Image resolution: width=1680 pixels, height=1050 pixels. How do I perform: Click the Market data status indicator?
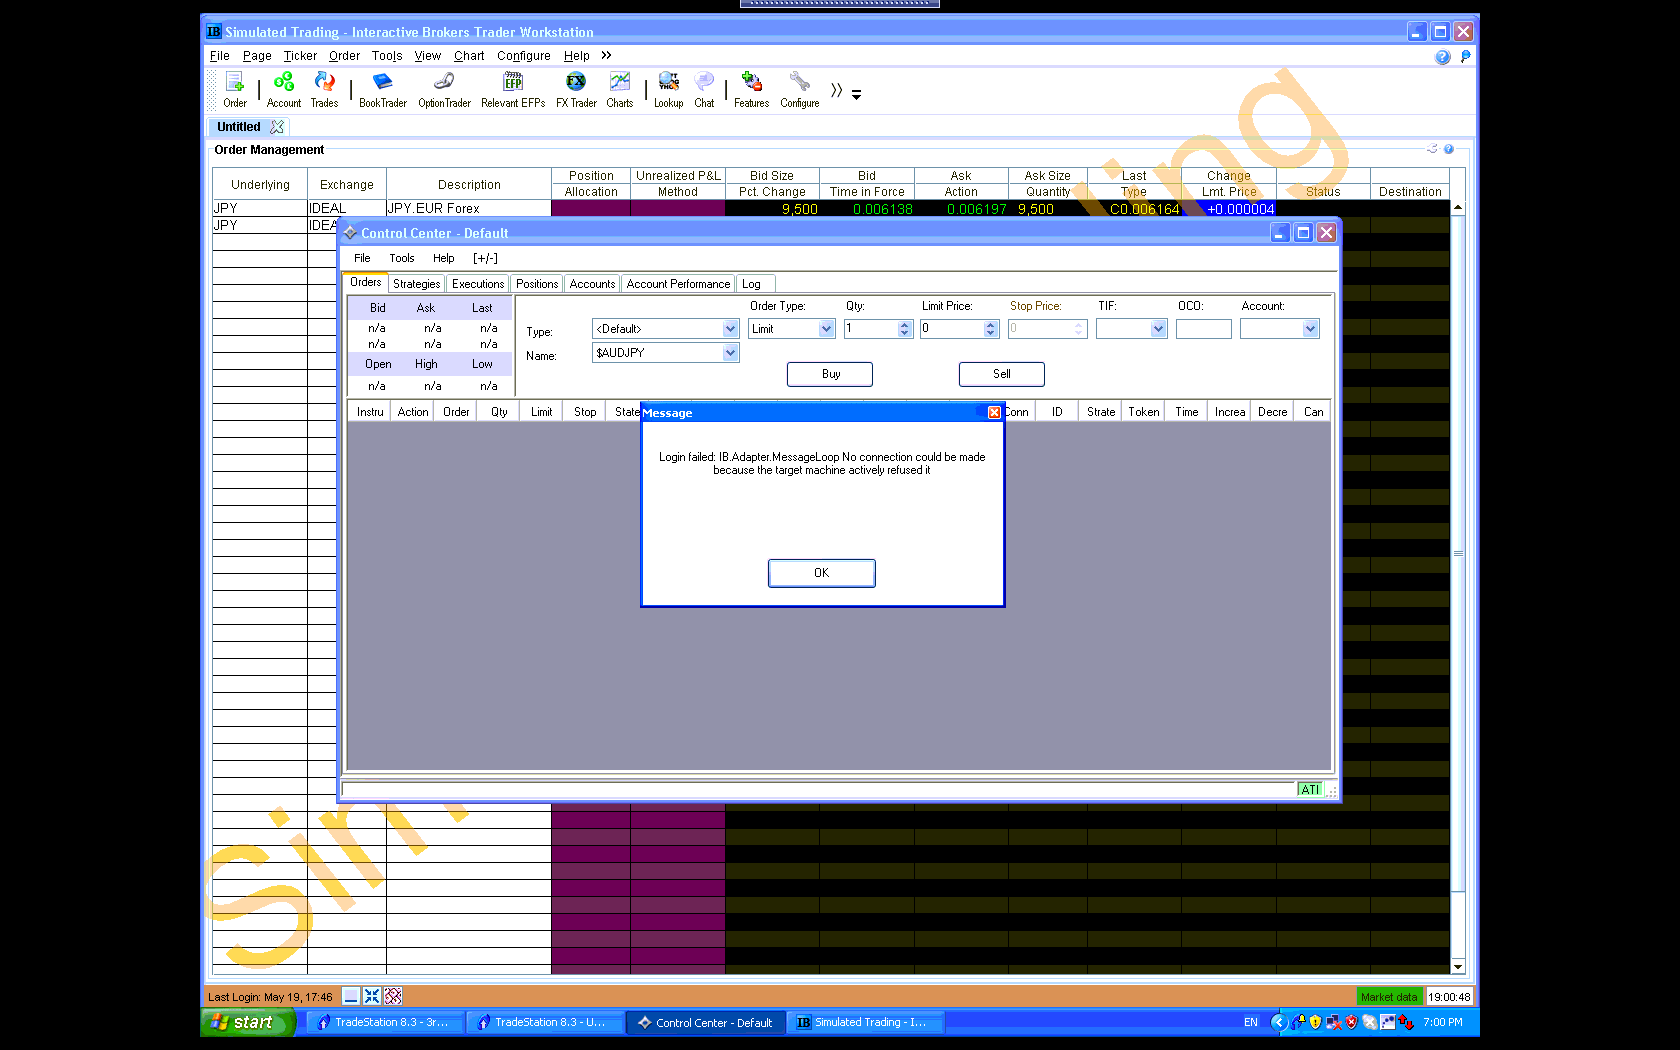tap(1389, 997)
